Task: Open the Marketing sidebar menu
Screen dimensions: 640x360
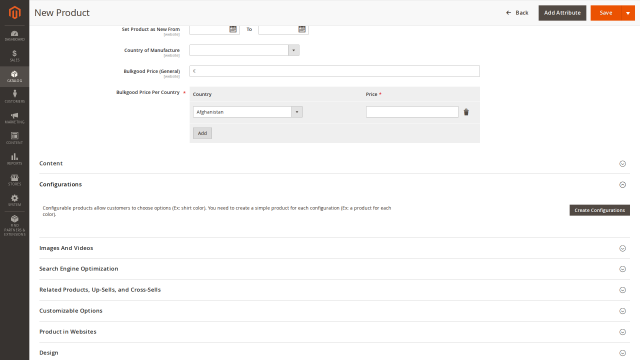Action: 14,118
